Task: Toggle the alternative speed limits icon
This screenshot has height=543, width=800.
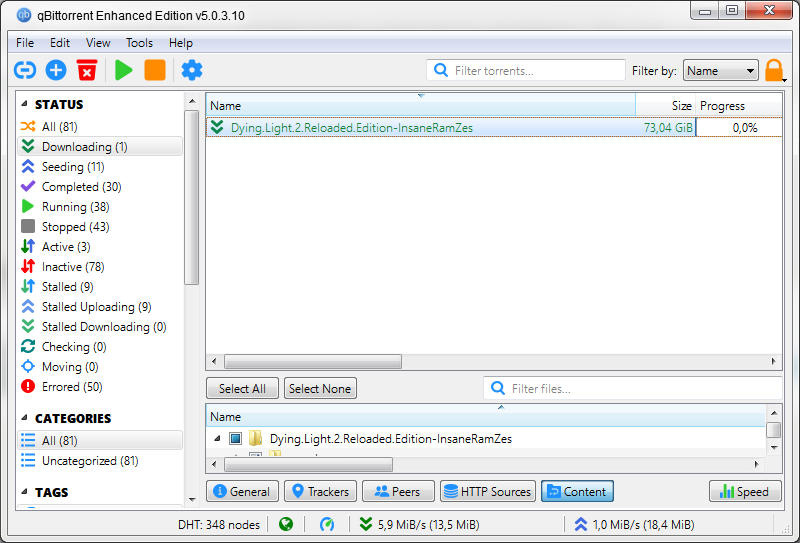Action: pyautogui.click(x=327, y=524)
